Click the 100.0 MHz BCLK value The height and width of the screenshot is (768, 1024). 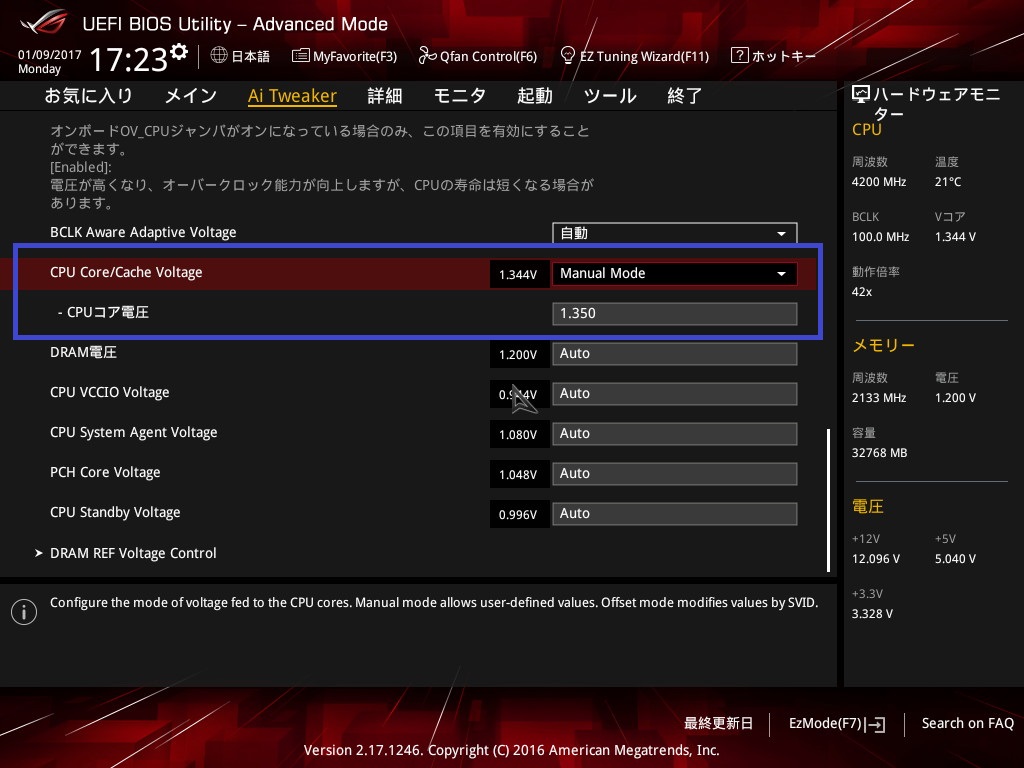[880, 237]
